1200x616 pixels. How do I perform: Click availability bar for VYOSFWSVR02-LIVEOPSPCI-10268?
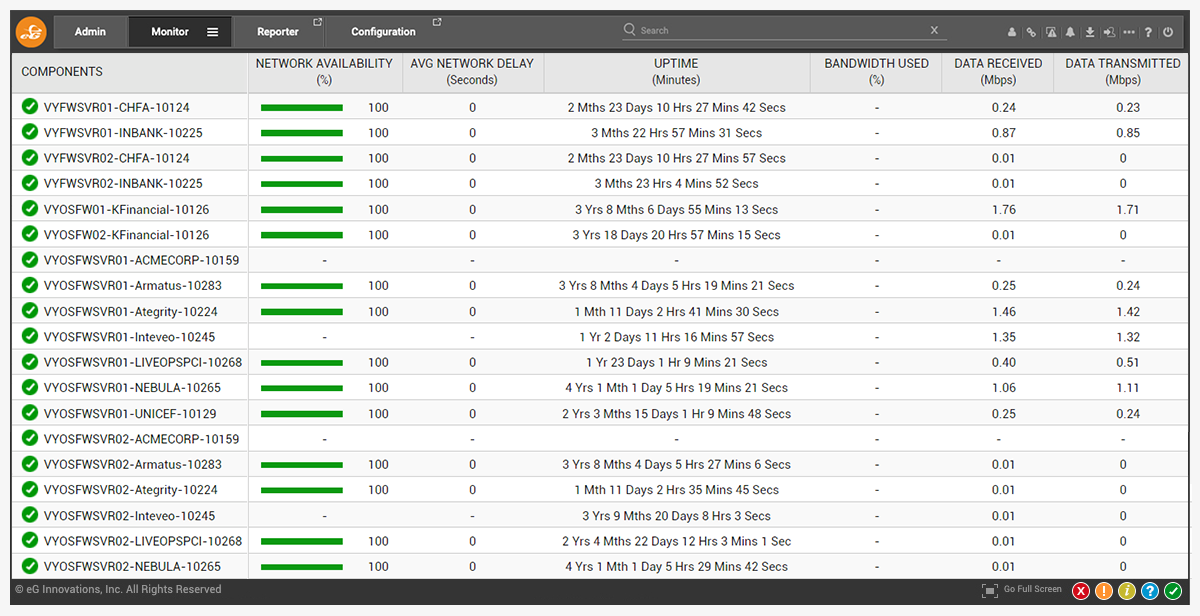(x=302, y=541)
